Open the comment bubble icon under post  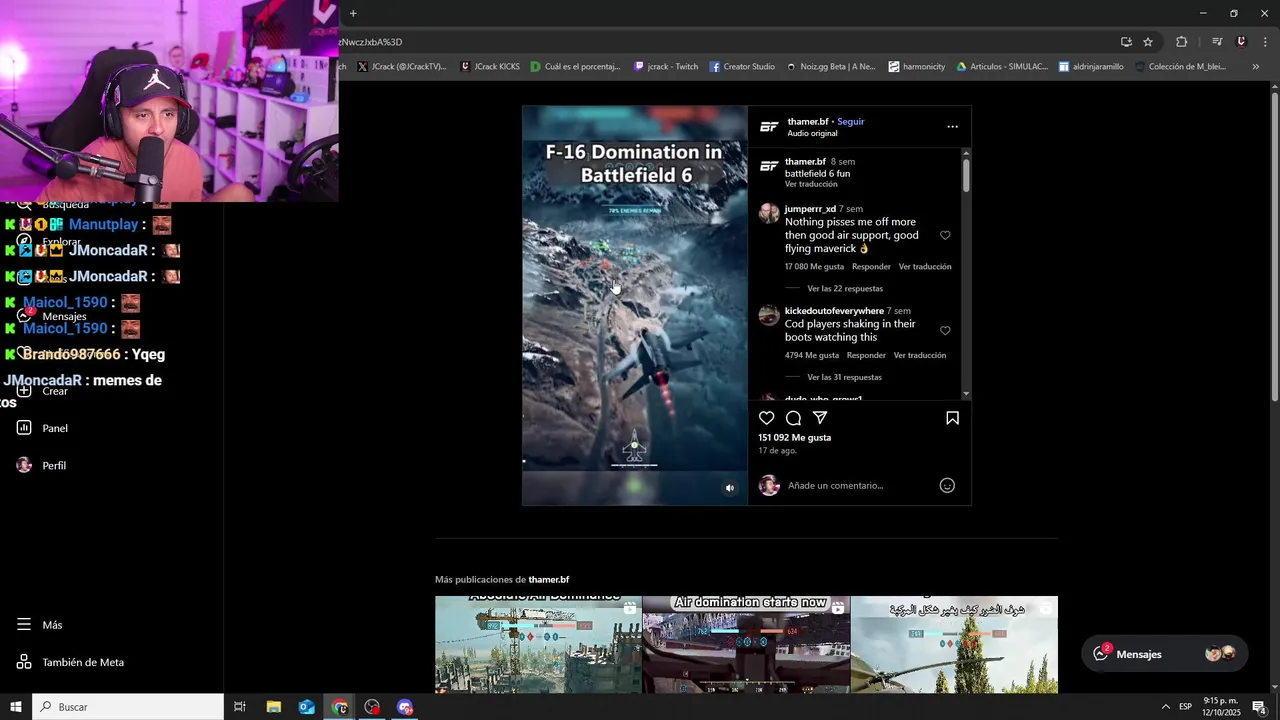click(793, 418)
